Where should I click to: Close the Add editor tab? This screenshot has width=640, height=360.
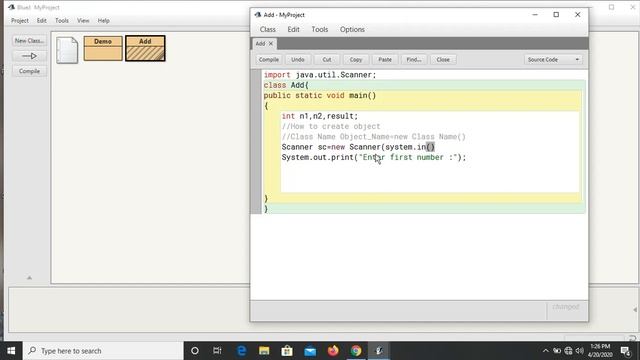(x=271, y=43)
